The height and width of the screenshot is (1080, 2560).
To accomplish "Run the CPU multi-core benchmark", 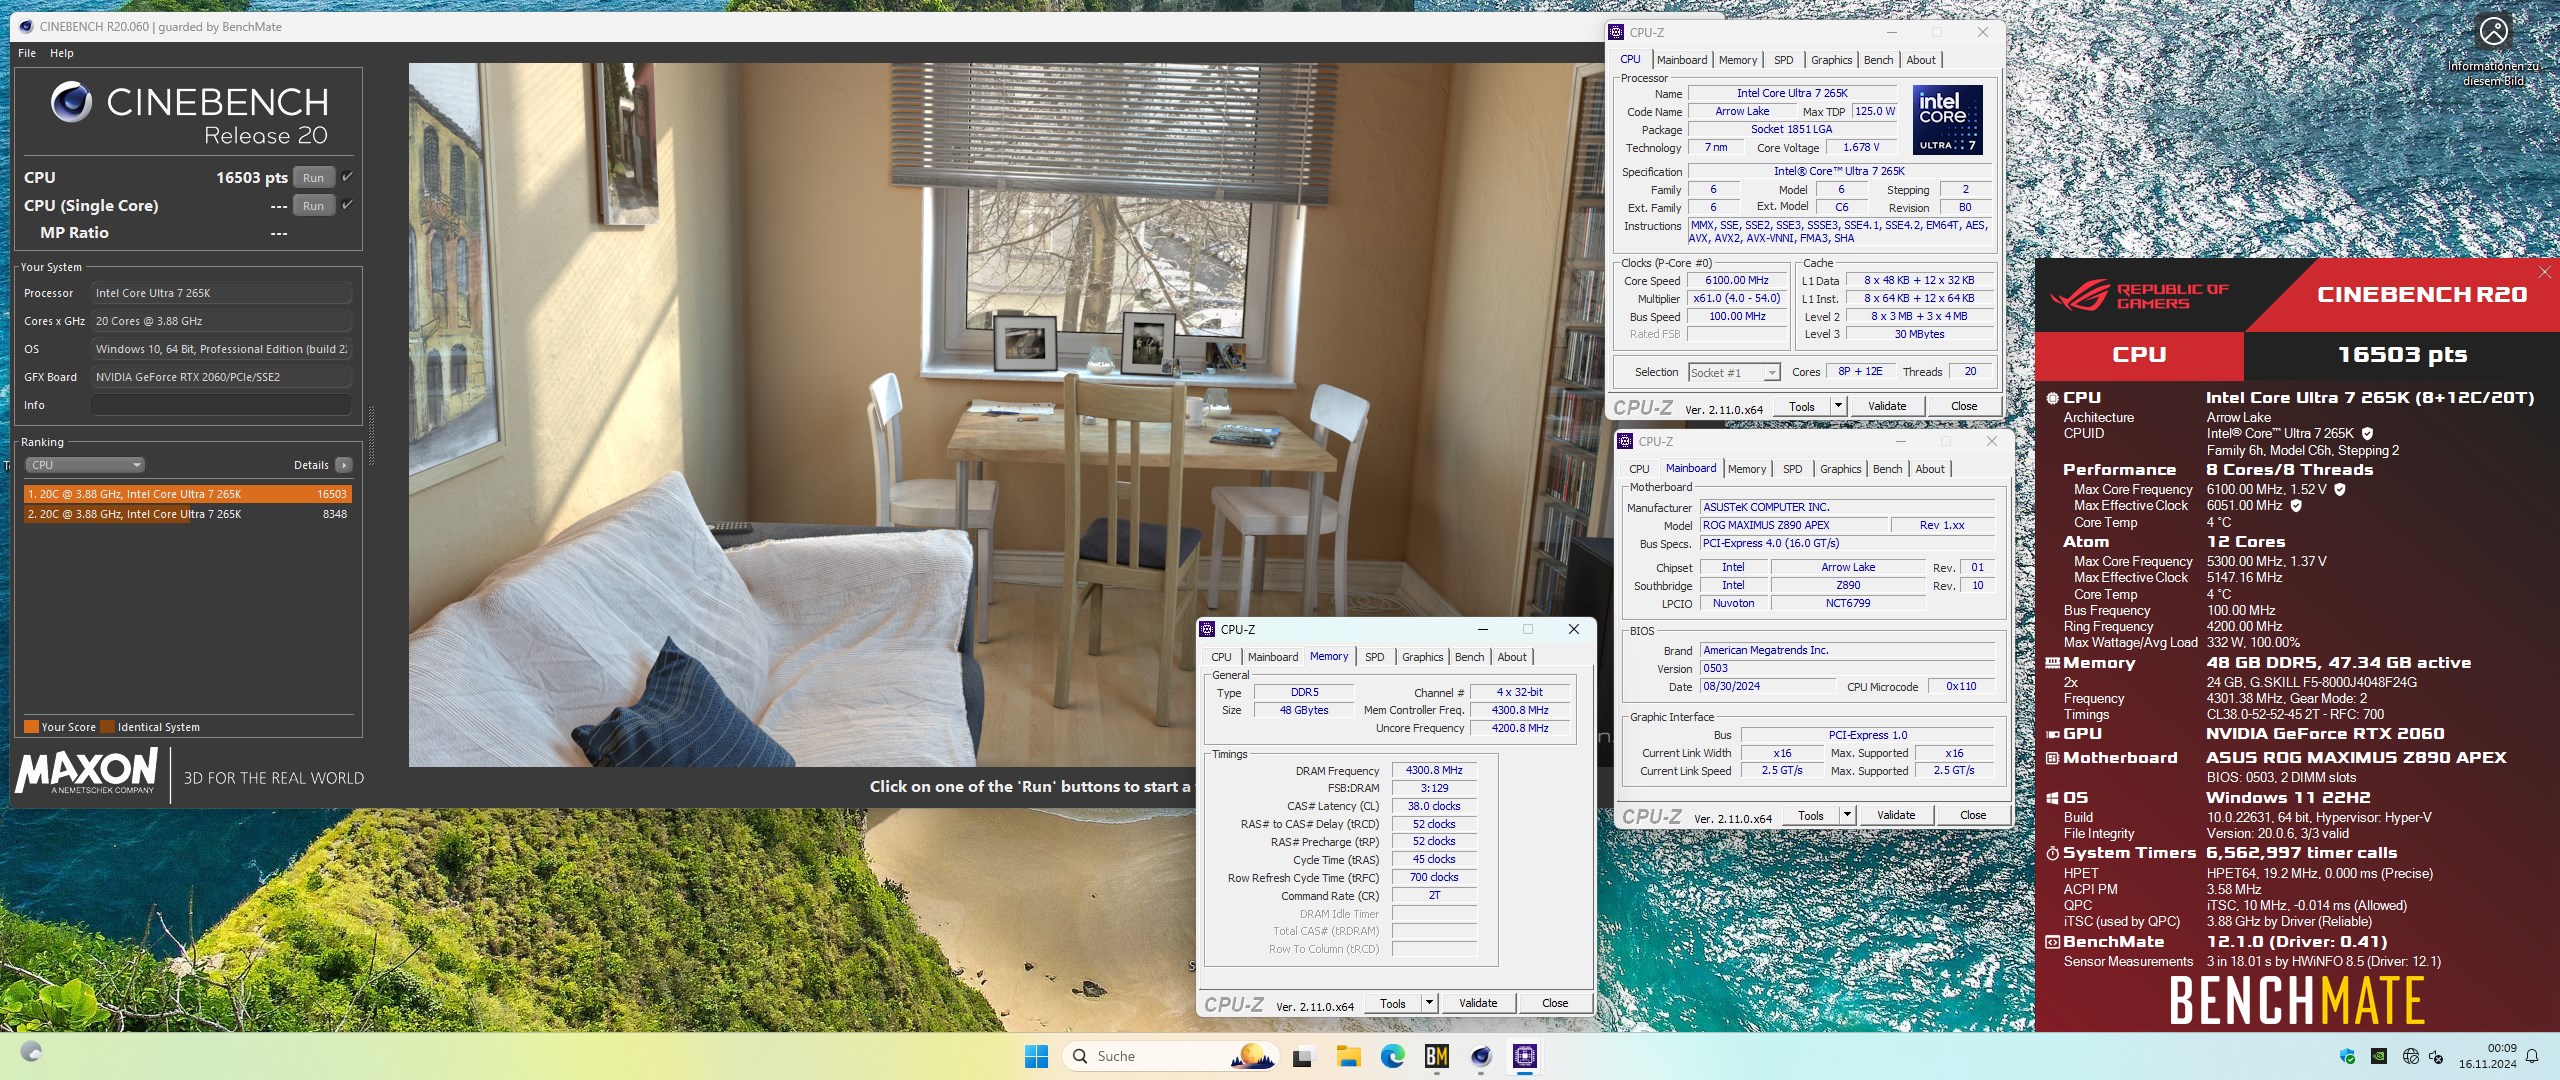I will pos(314,178).
